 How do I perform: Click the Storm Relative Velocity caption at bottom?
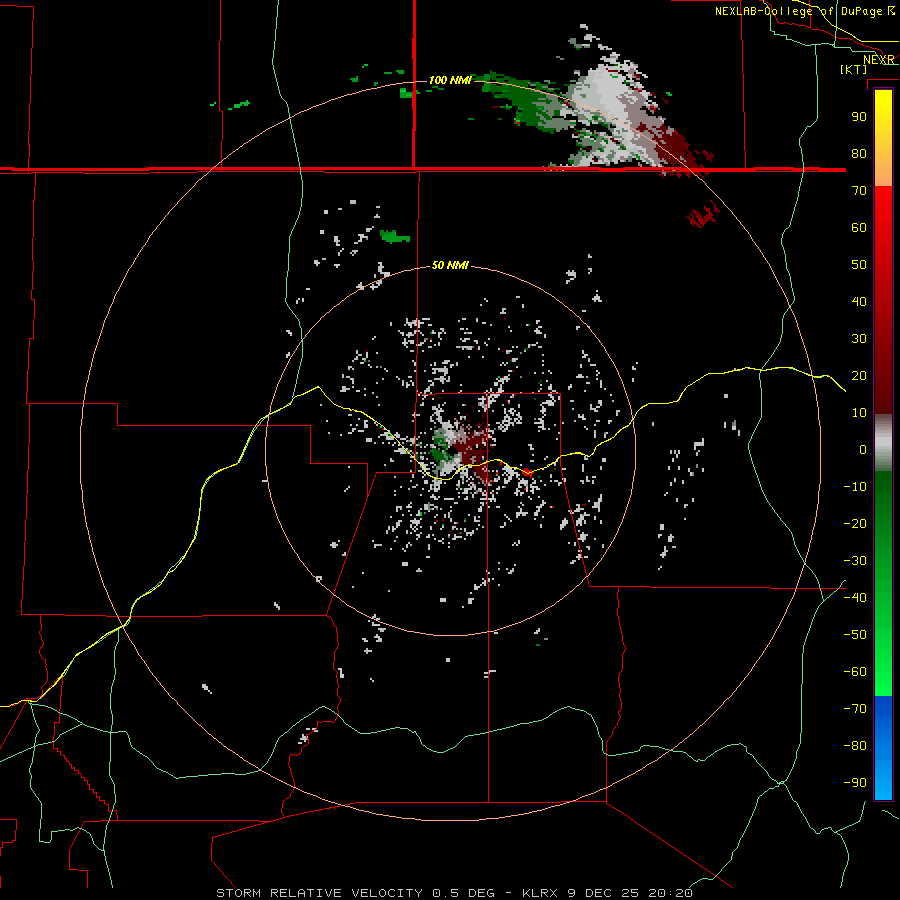454,893
